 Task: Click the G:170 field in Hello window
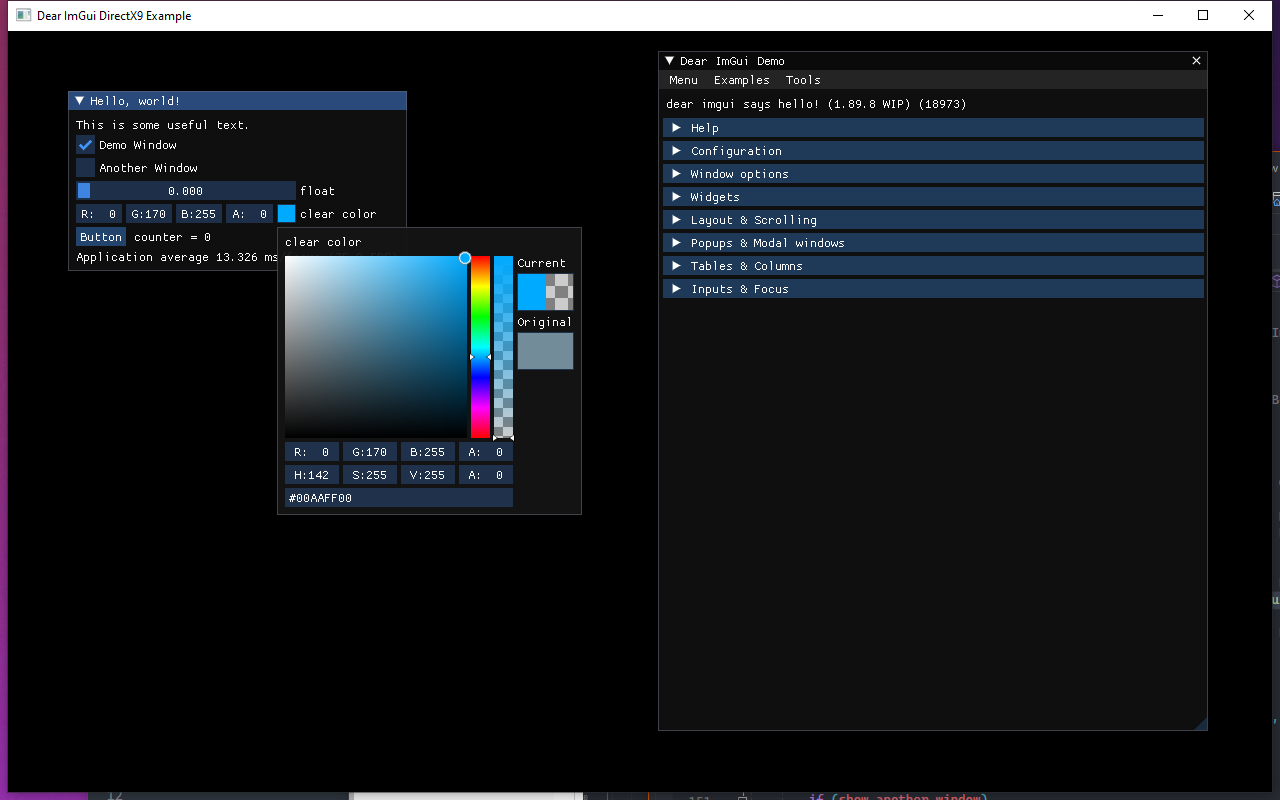coord(149,214)
